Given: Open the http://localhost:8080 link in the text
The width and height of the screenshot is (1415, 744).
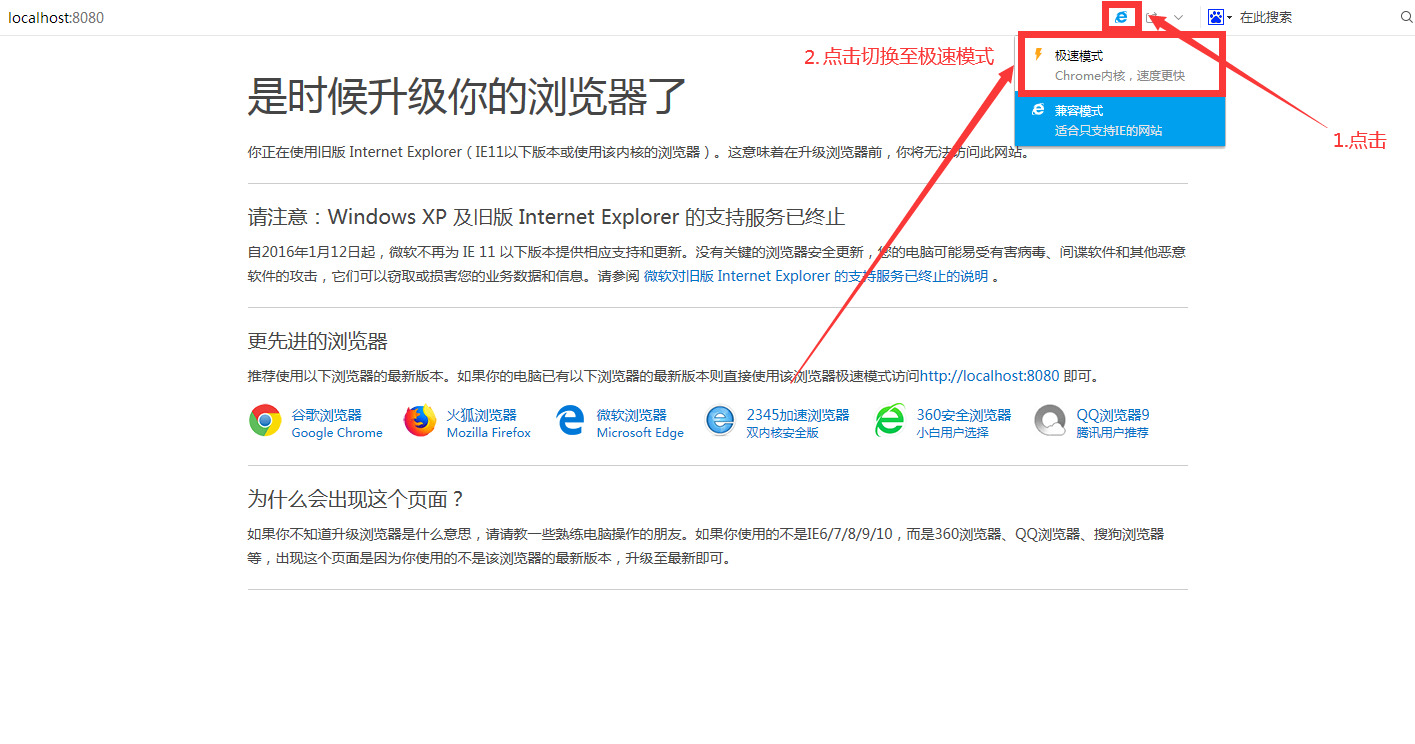Looking at the screenshot, I should click(989, 376).
